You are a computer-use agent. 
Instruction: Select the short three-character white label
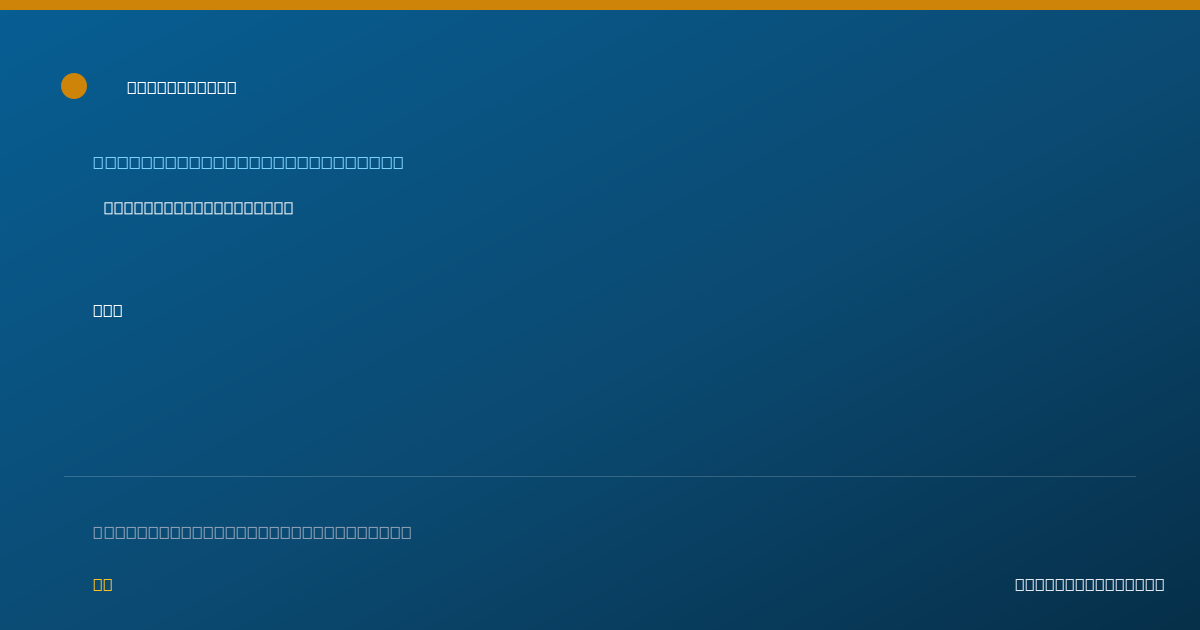108,310
